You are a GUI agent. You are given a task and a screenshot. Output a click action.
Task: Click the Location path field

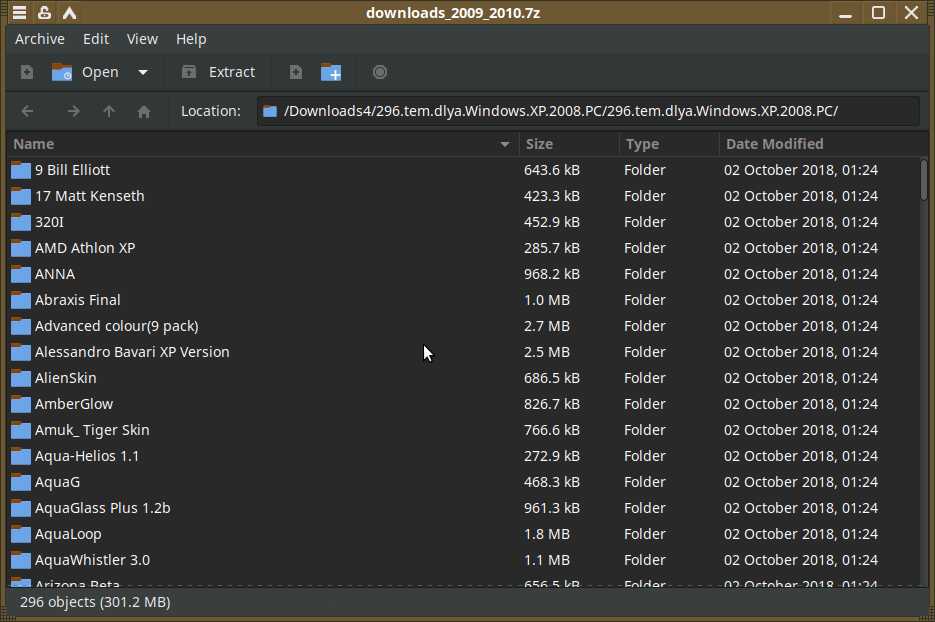[x=588, y=111]
